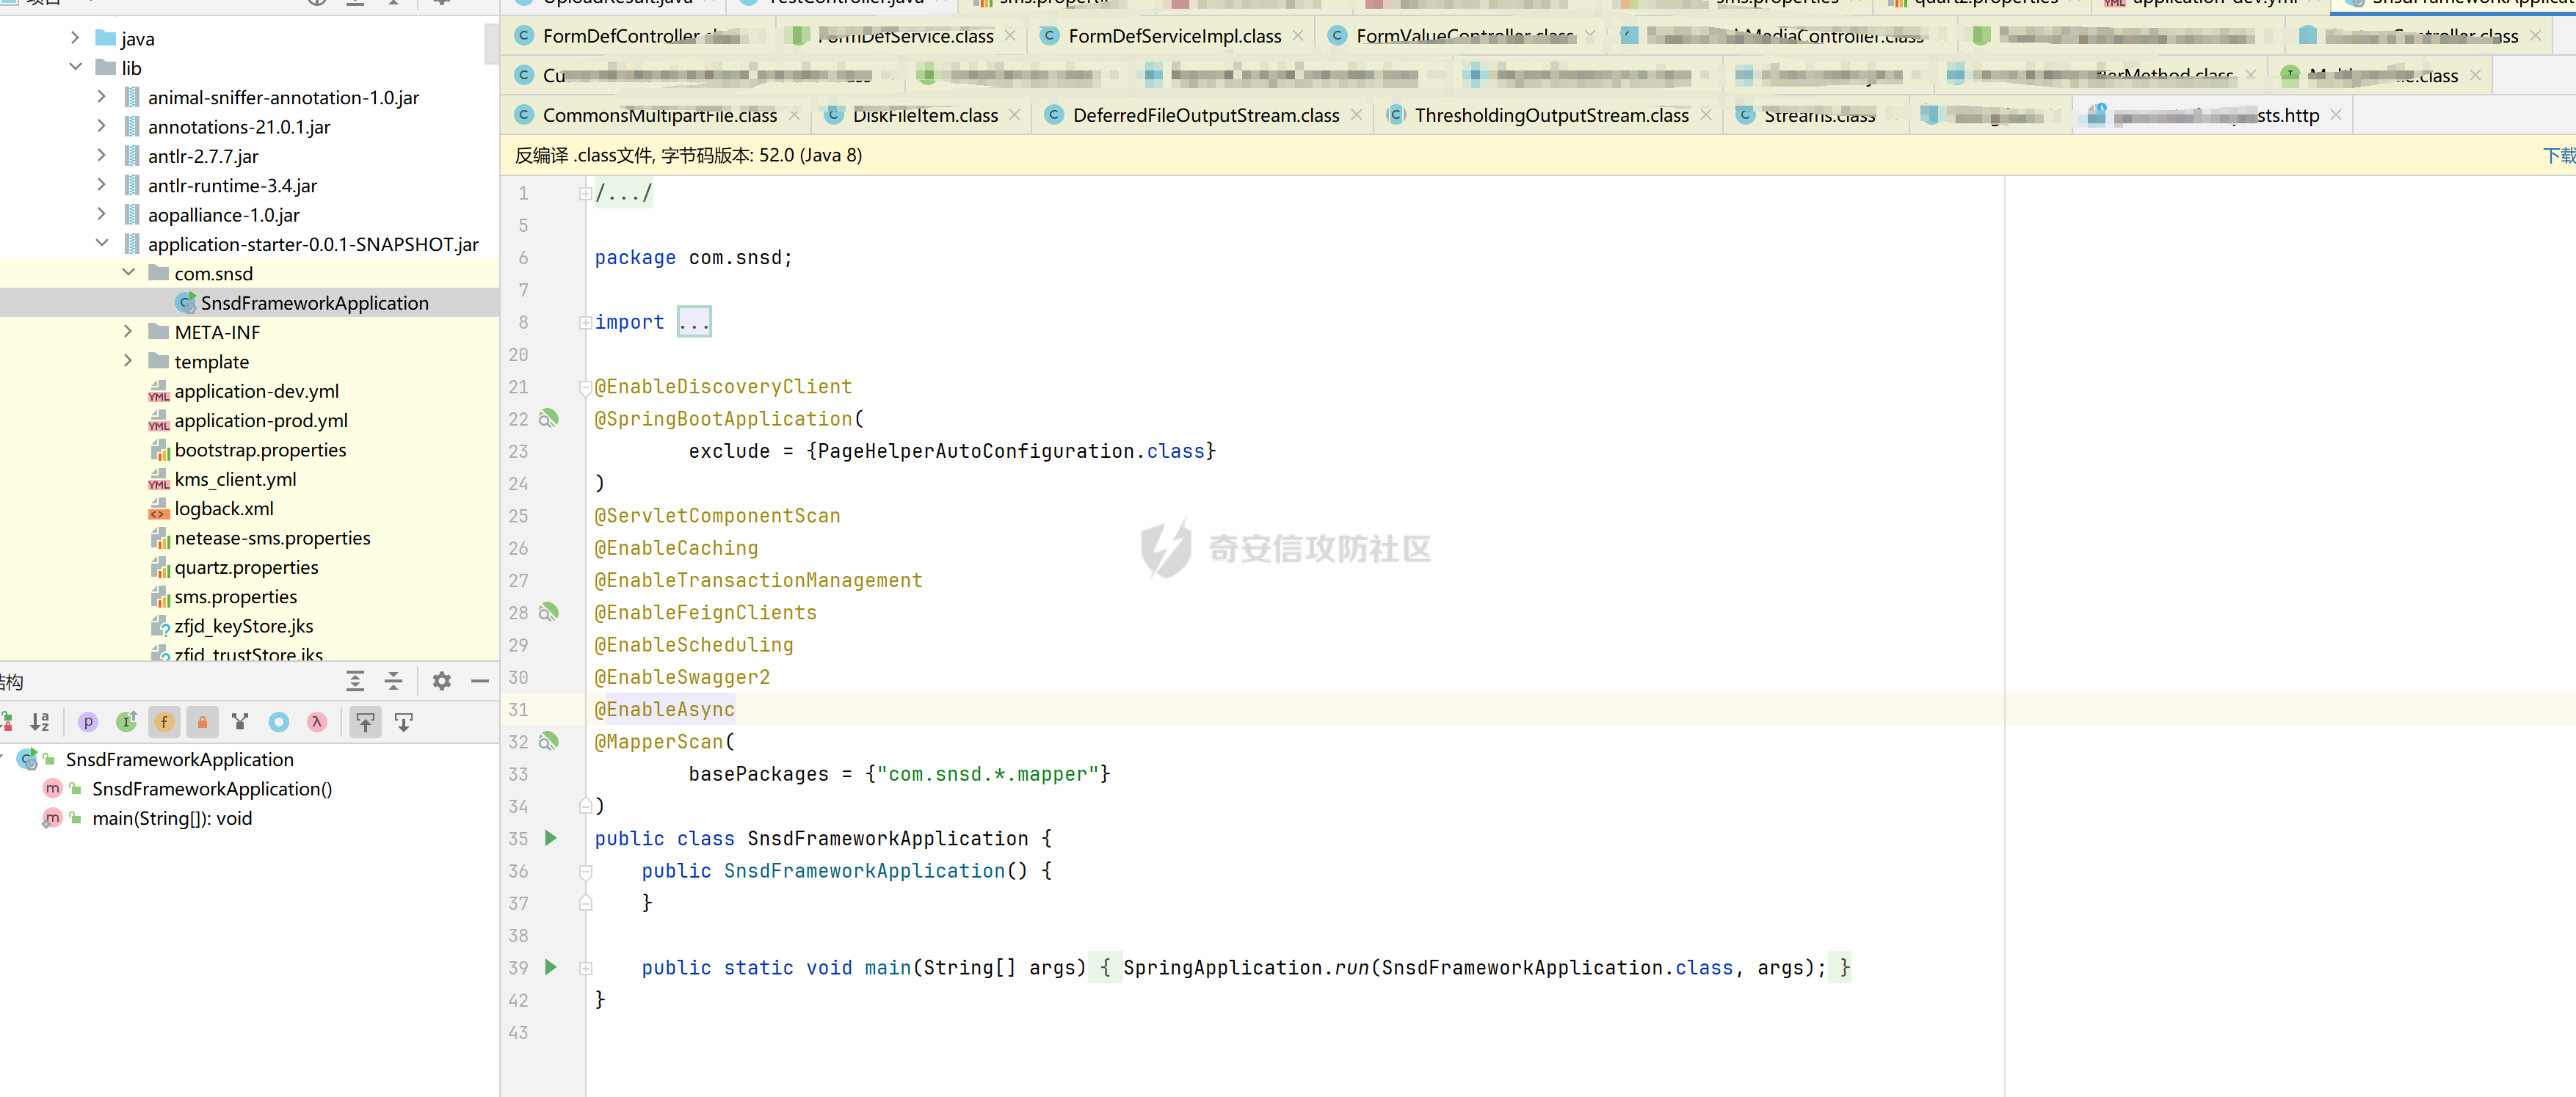Click the gutter bean icon beside @EnableFeignClients

pyautogui.click(x=548, y=612)
